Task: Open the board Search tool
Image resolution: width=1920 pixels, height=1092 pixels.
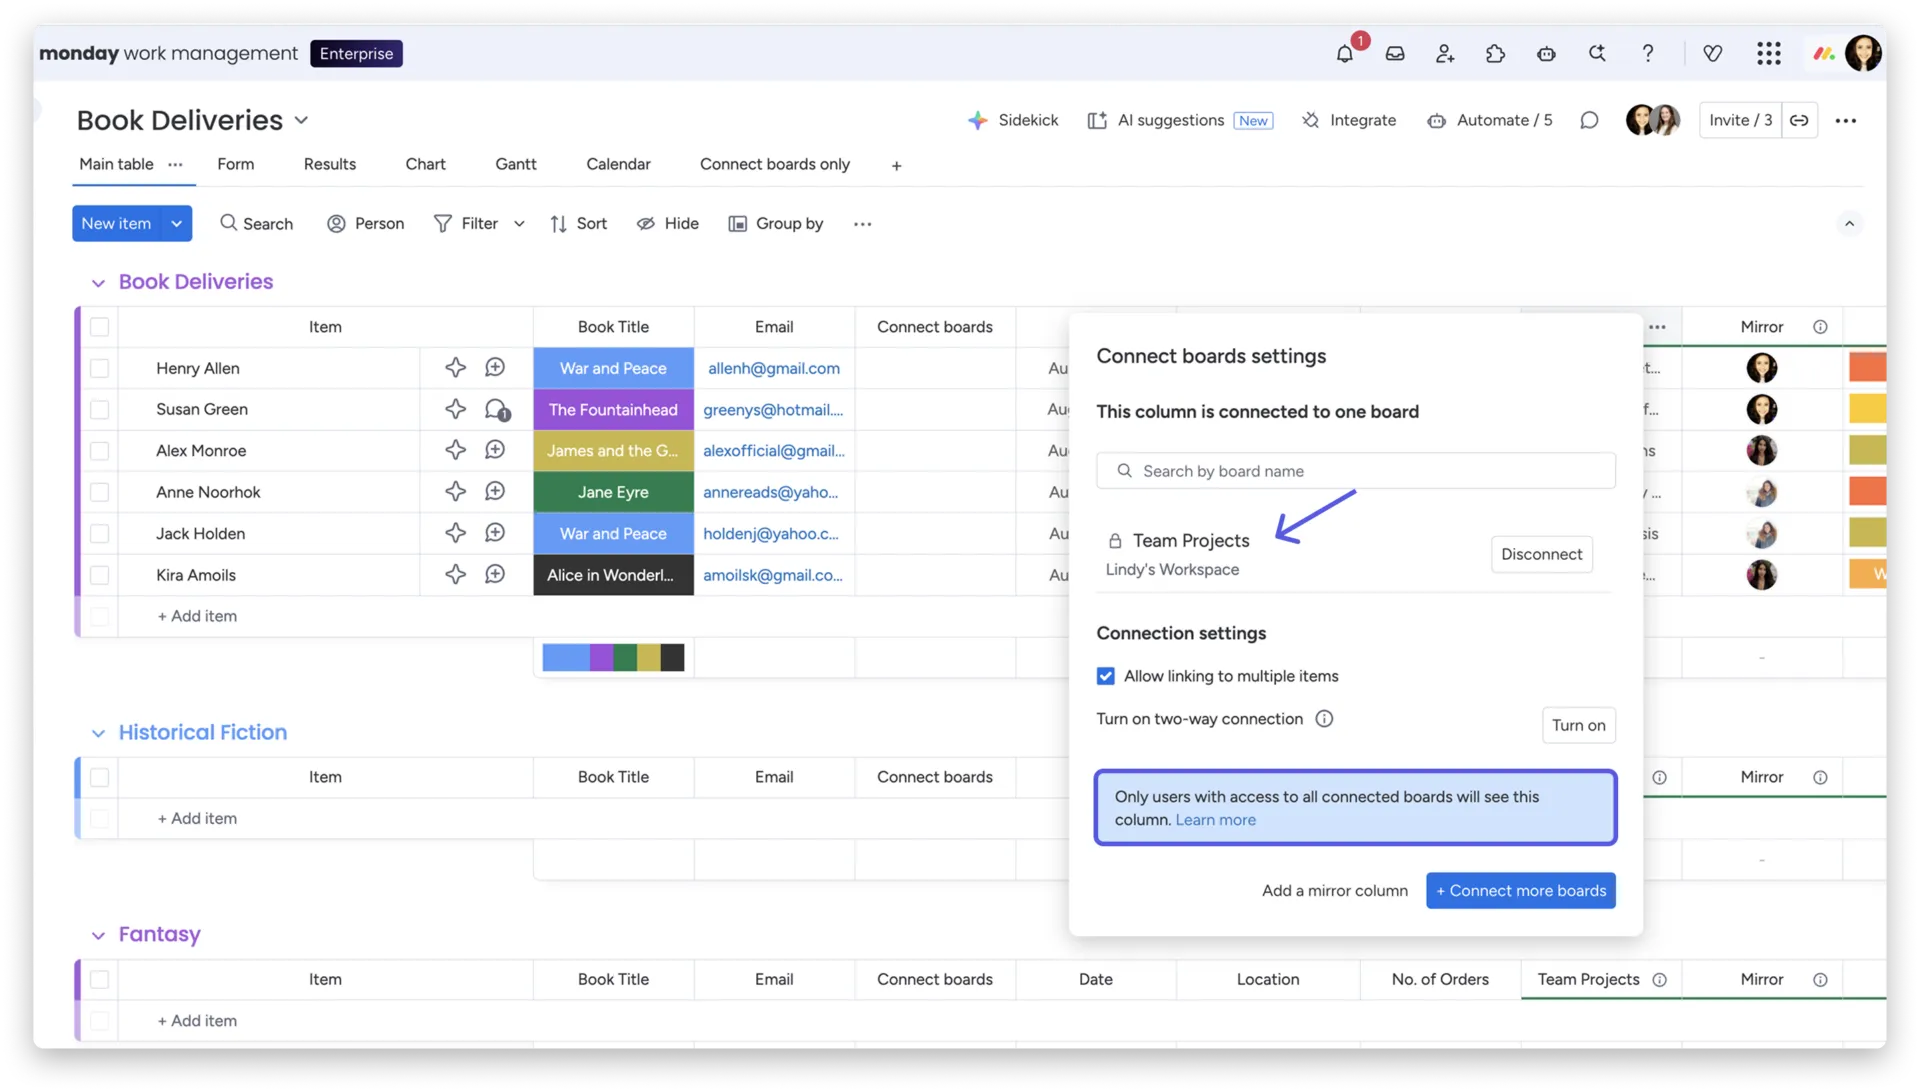Action: click(257, 224)
